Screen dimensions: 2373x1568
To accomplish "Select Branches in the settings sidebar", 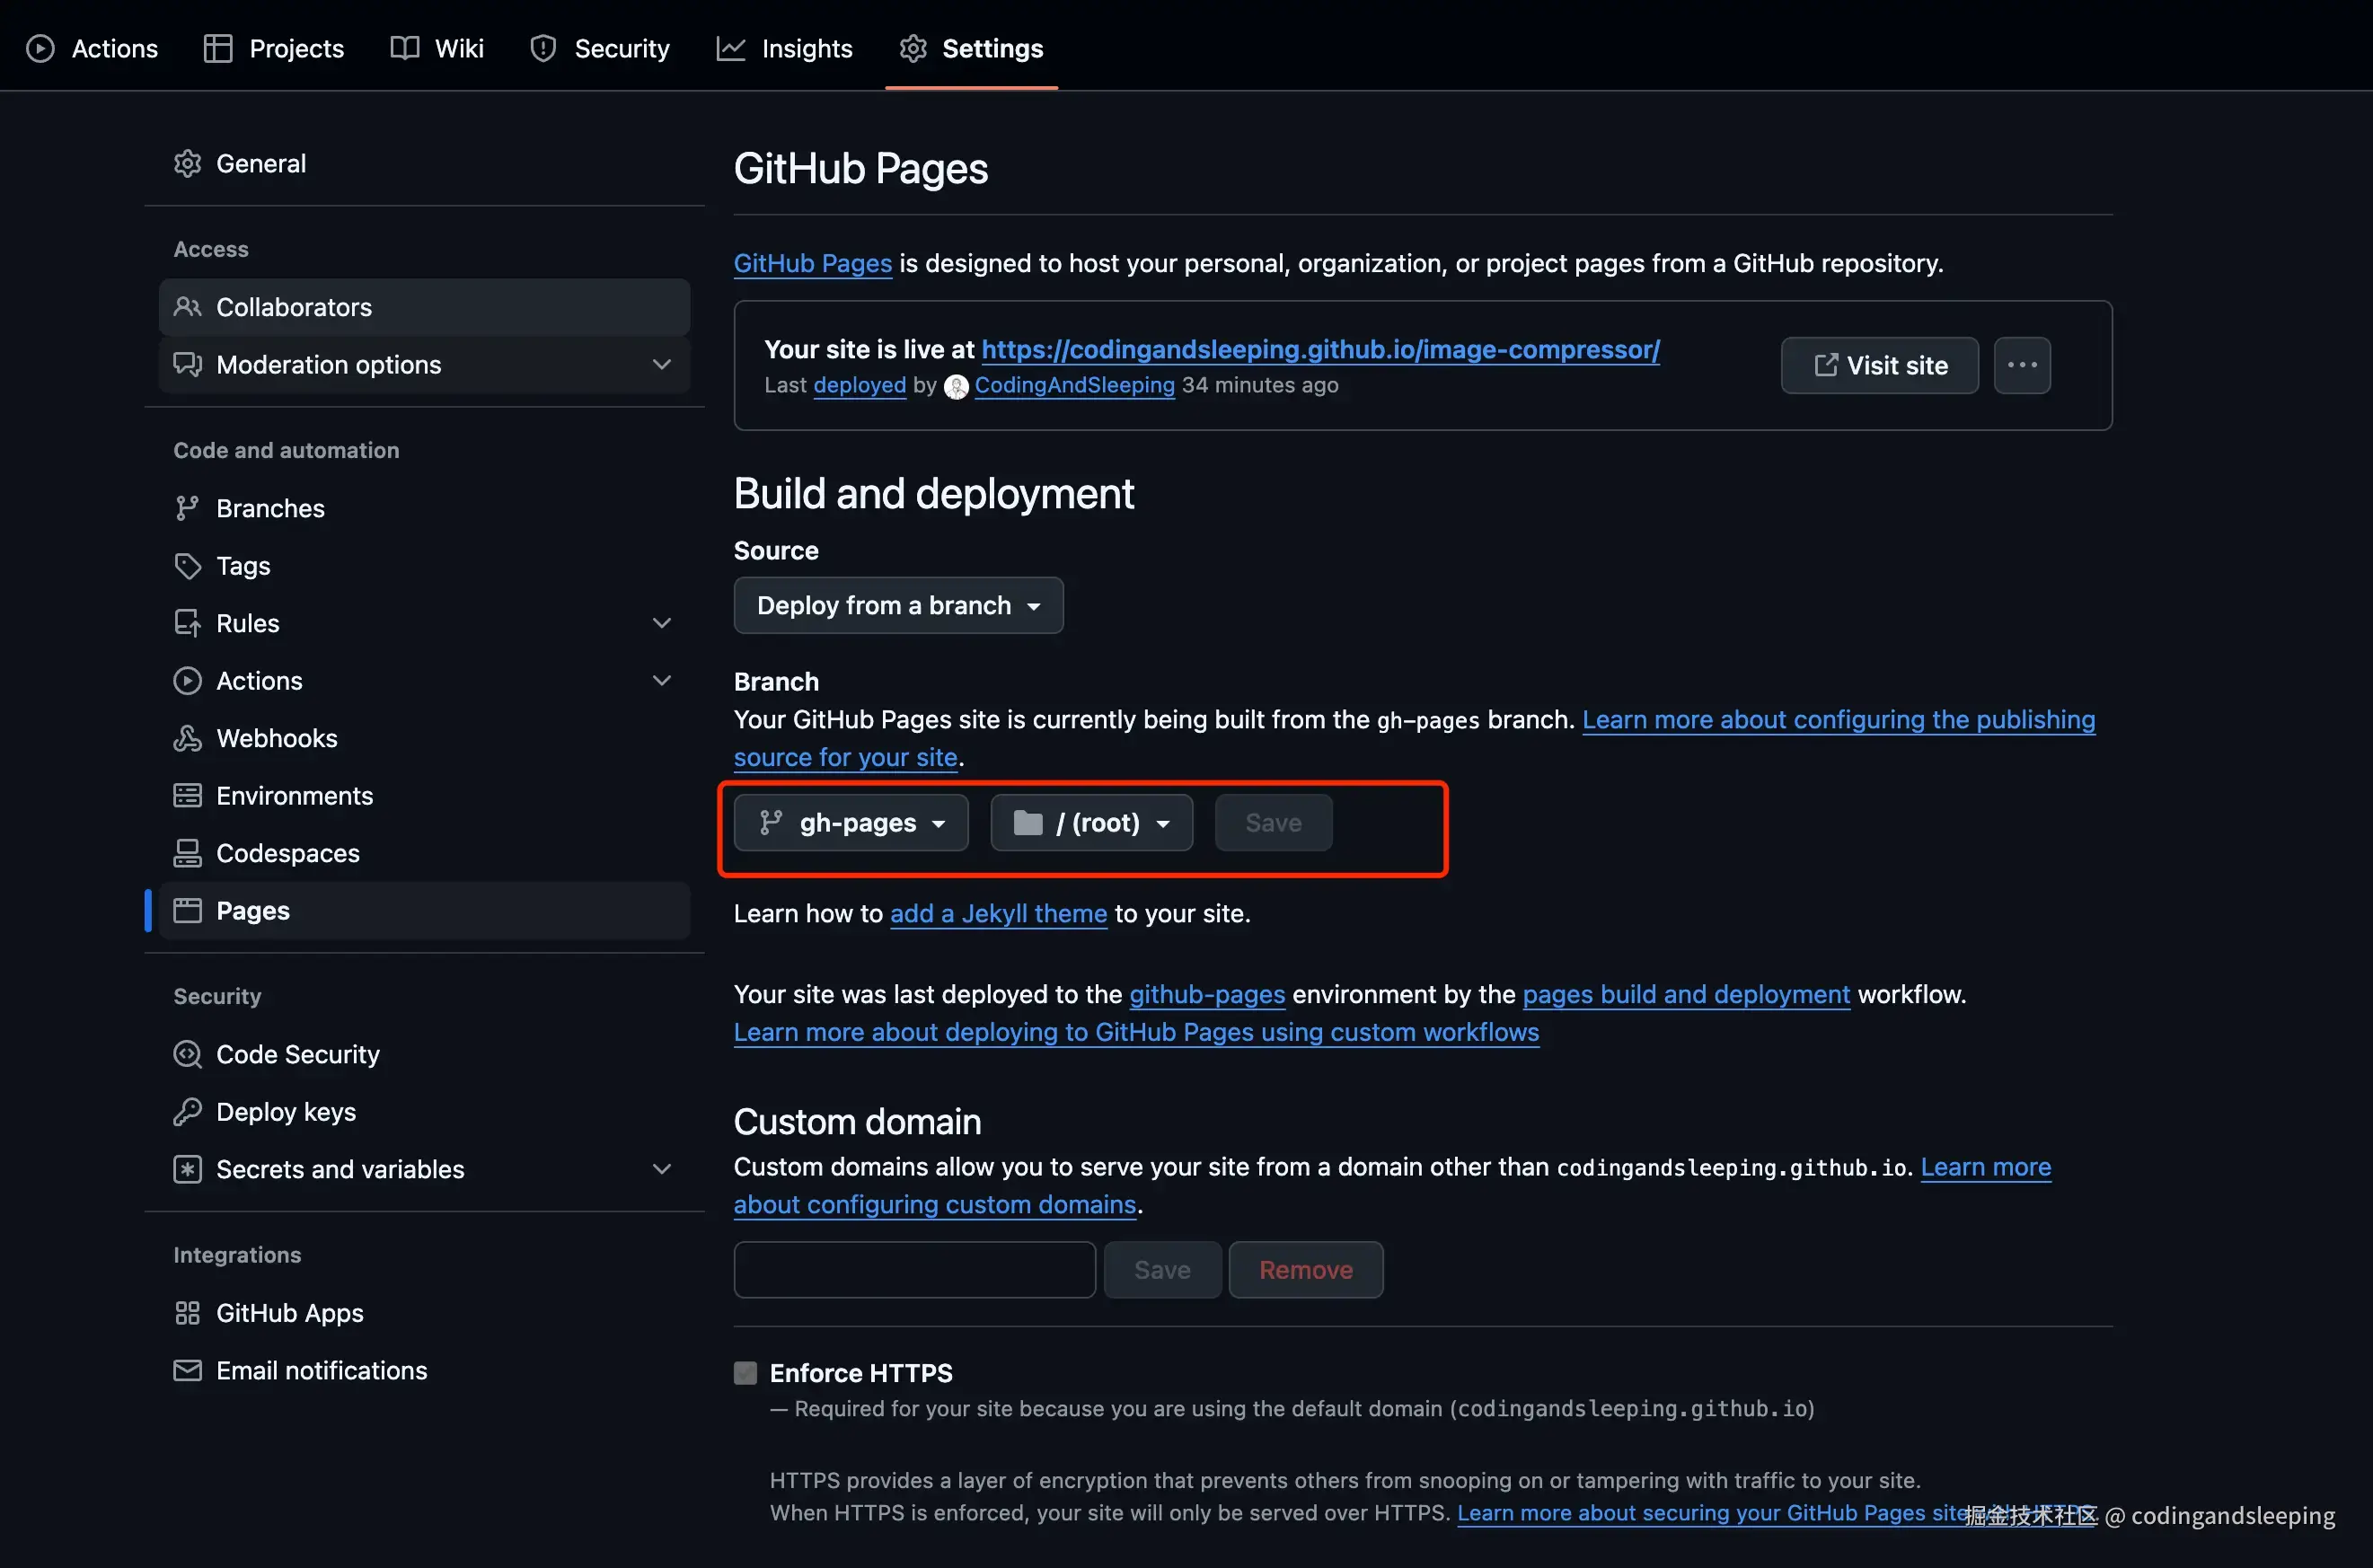I will point(424,508).
